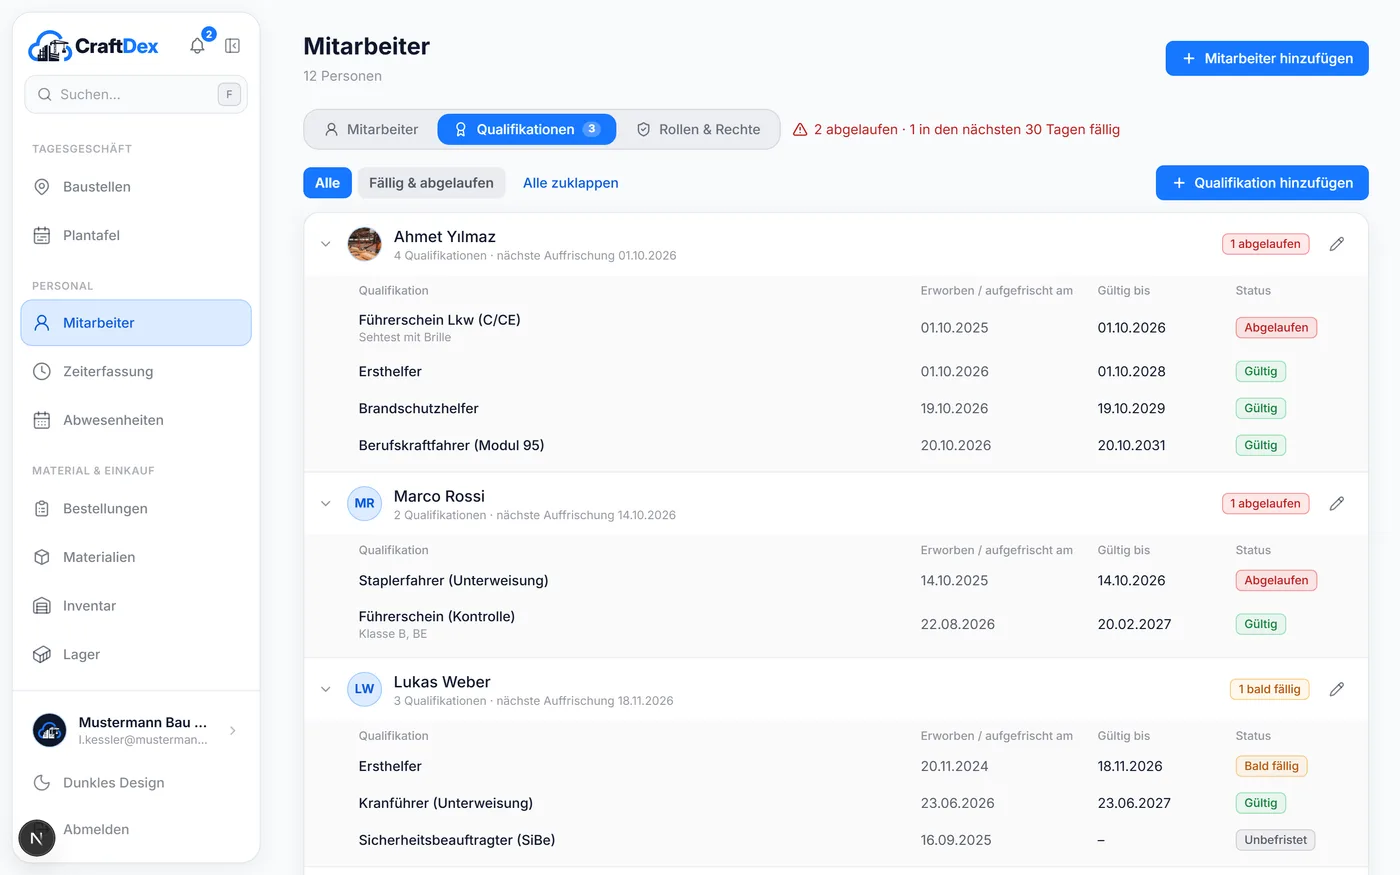The width and height of the screenshot is (1400, 875).
Task: Open the notifications bell
Action: (198, 46)
